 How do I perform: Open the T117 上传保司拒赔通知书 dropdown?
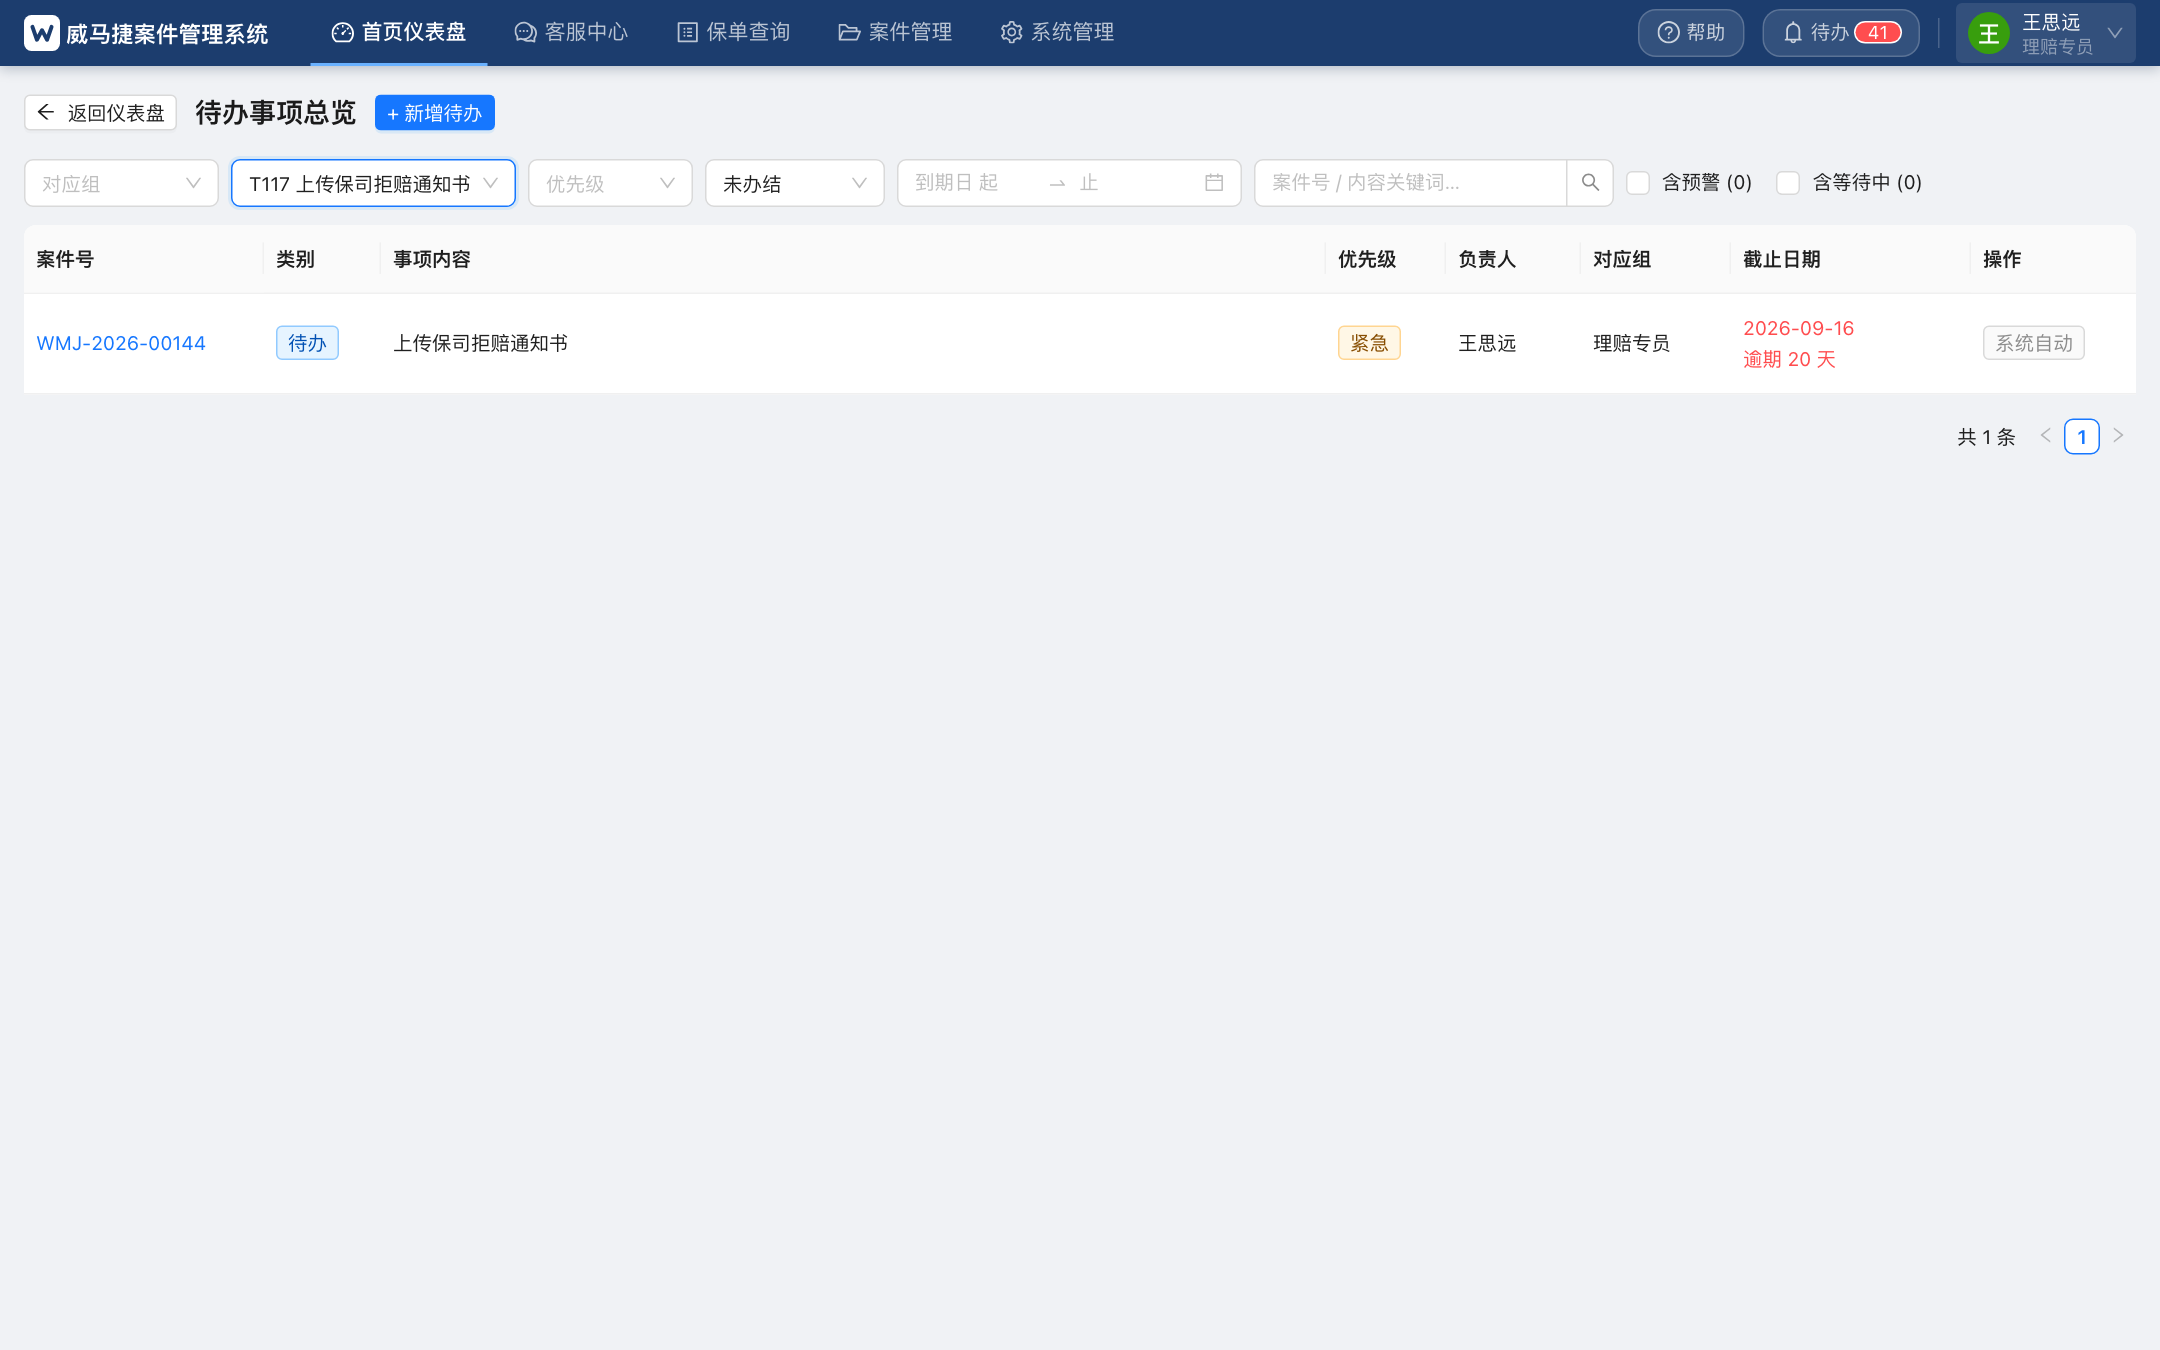click(373, 183)
